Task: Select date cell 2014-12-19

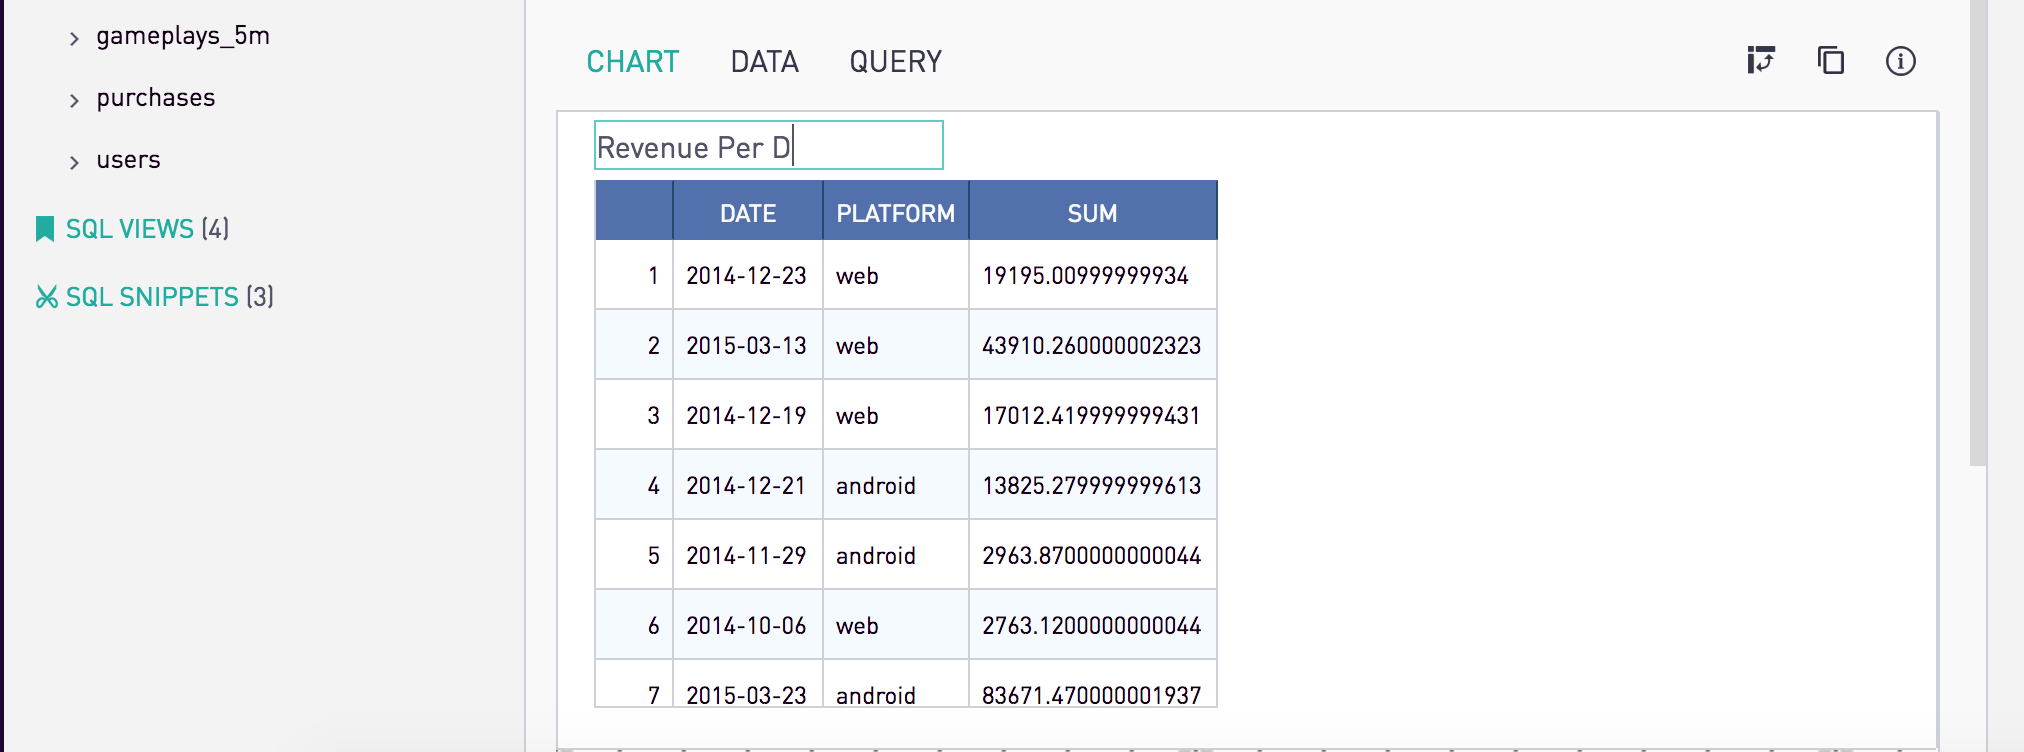Action: click(x=746, y=415)
